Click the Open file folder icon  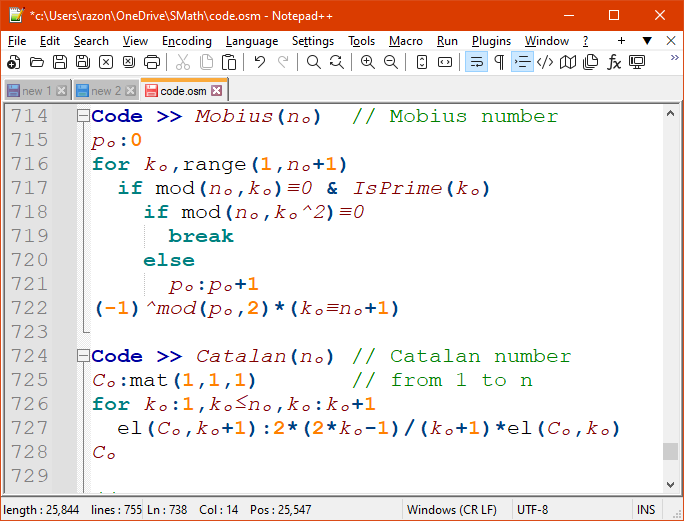click(x=36, y=62)
